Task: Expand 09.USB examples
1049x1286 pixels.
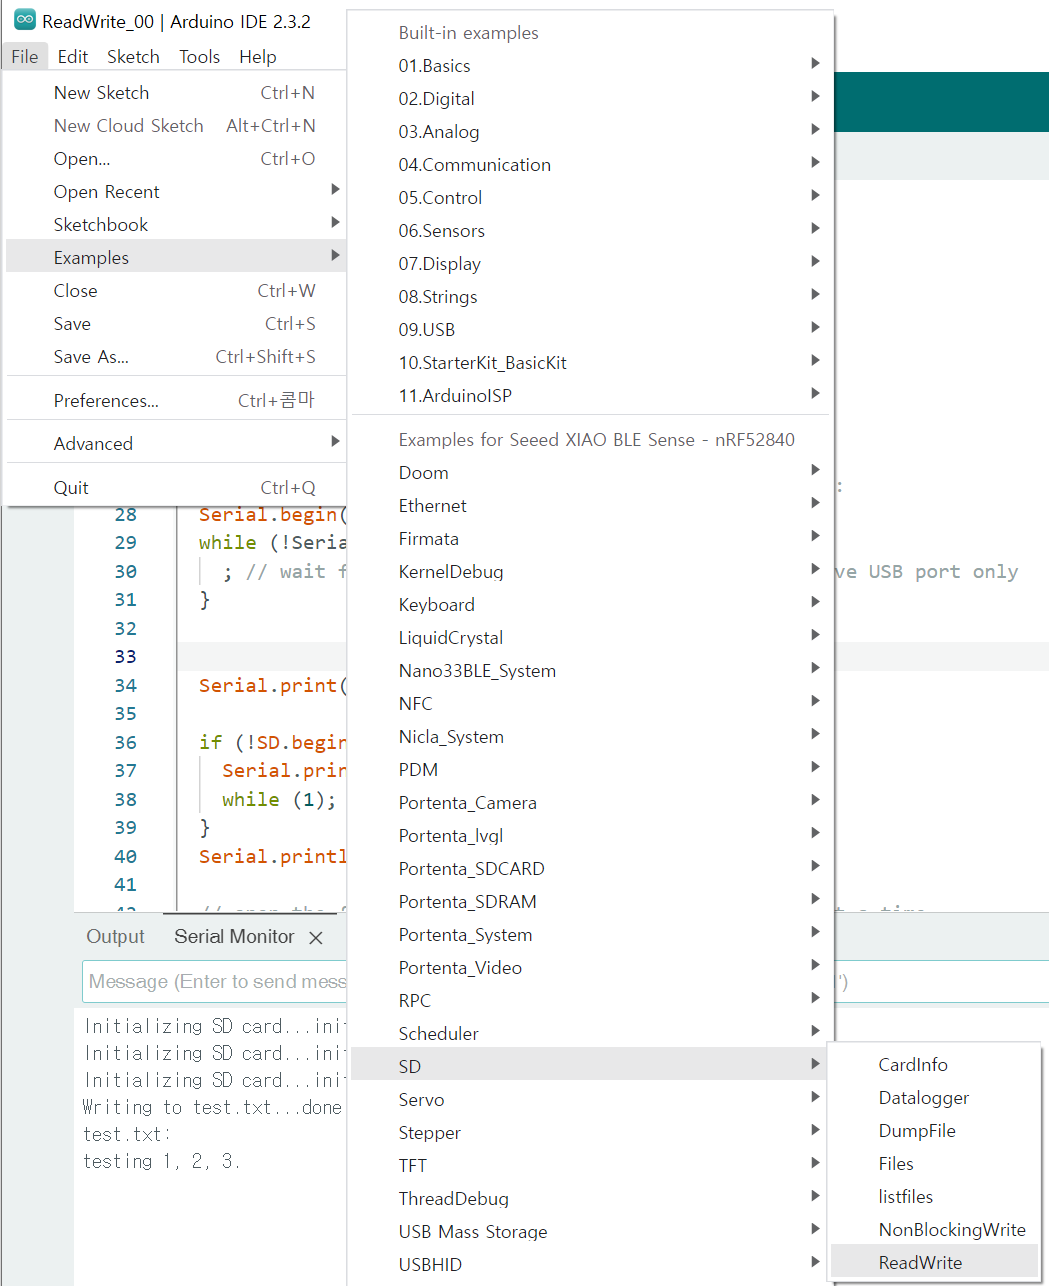Action: point(591,330)
